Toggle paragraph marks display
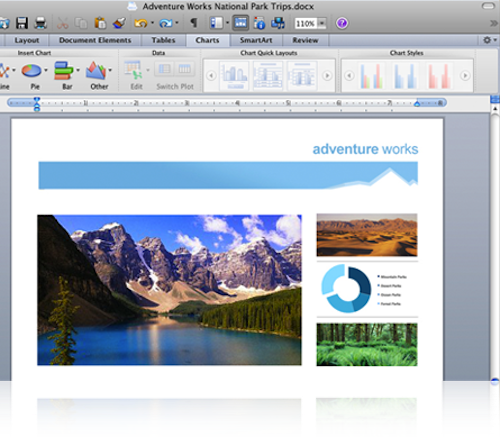 coord(193,23)
